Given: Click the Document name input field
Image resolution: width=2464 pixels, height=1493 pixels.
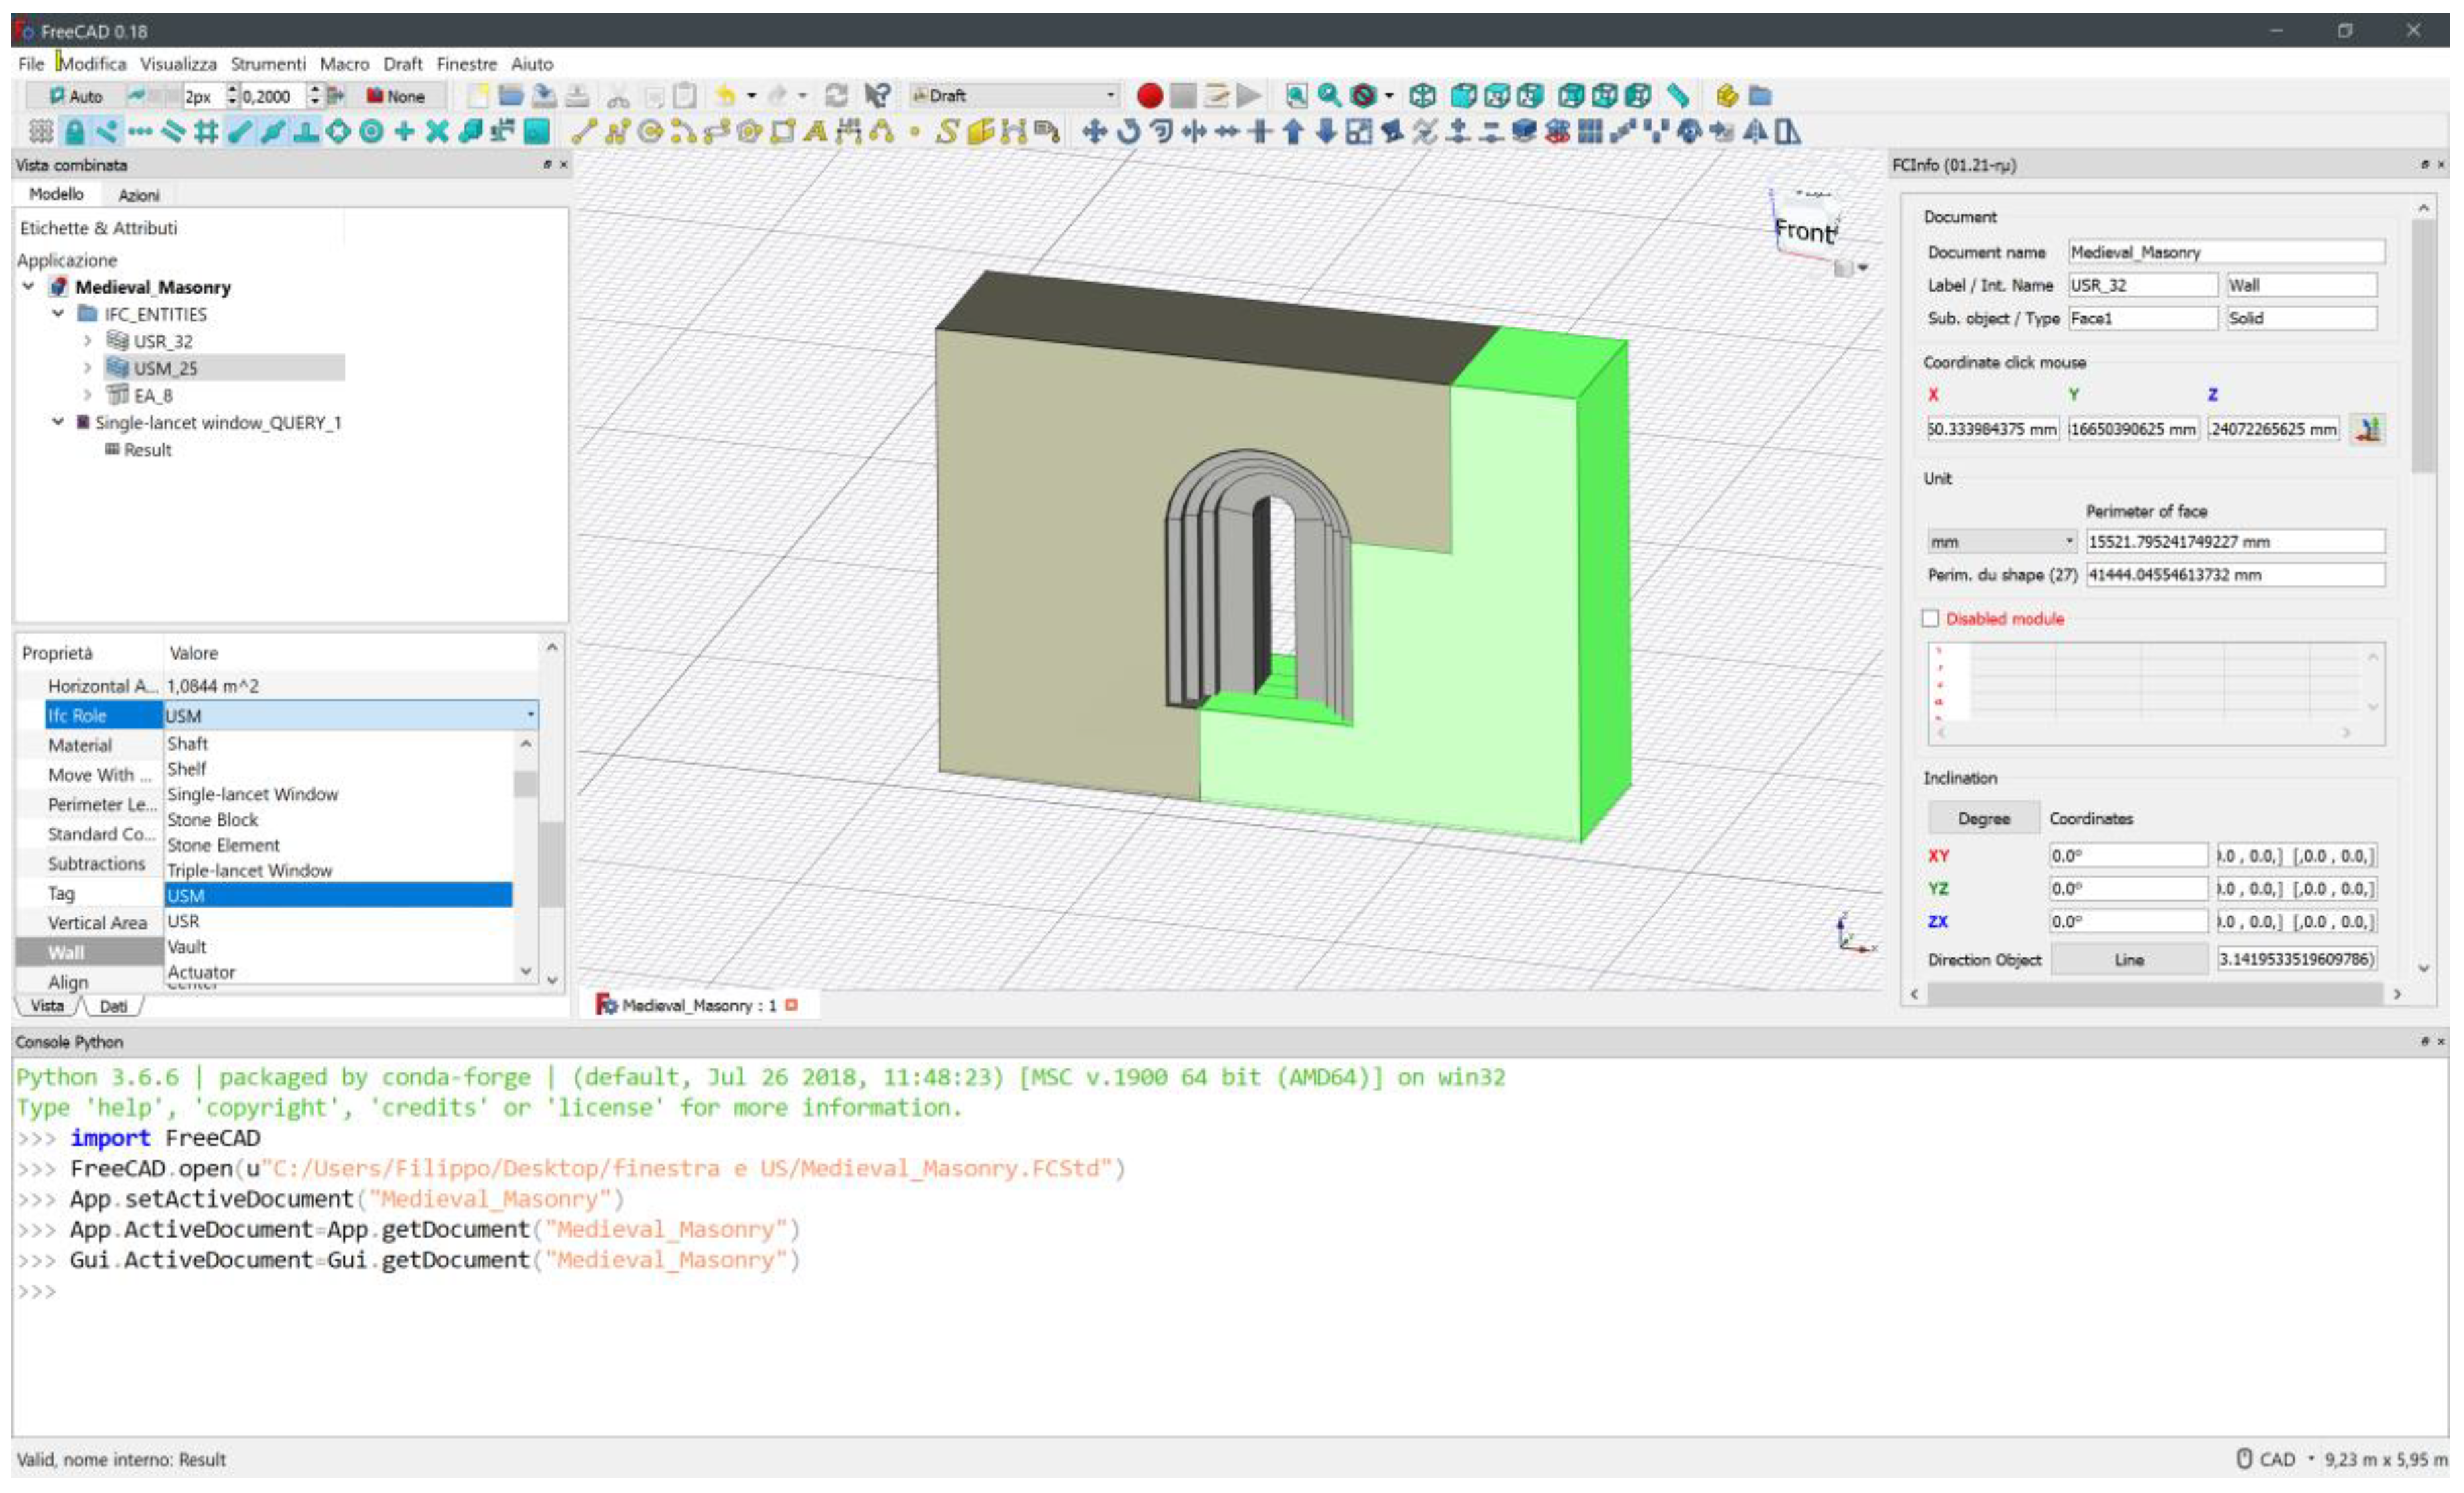Looking at the screenshot, I should pos(2225,253).
